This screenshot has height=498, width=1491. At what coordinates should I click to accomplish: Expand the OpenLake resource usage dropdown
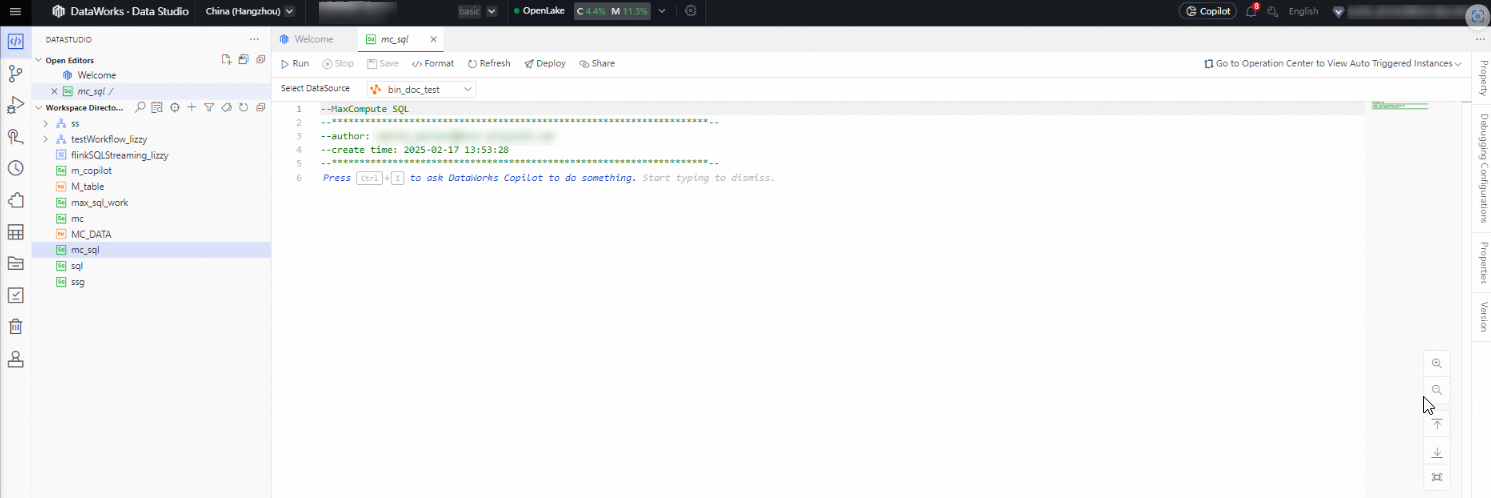[x=662, y=11]
